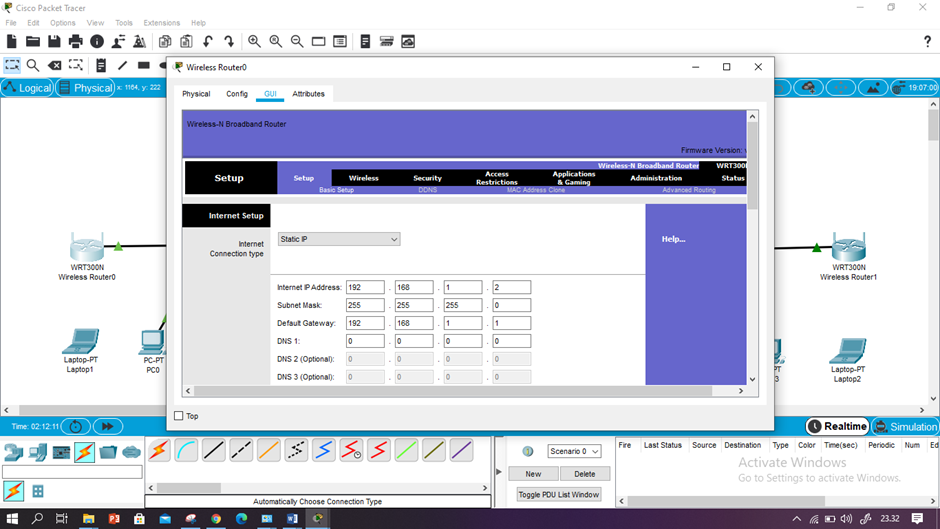
Task: Click router GUI horizontal scrollbar right arrow
Action: point(741,390)
